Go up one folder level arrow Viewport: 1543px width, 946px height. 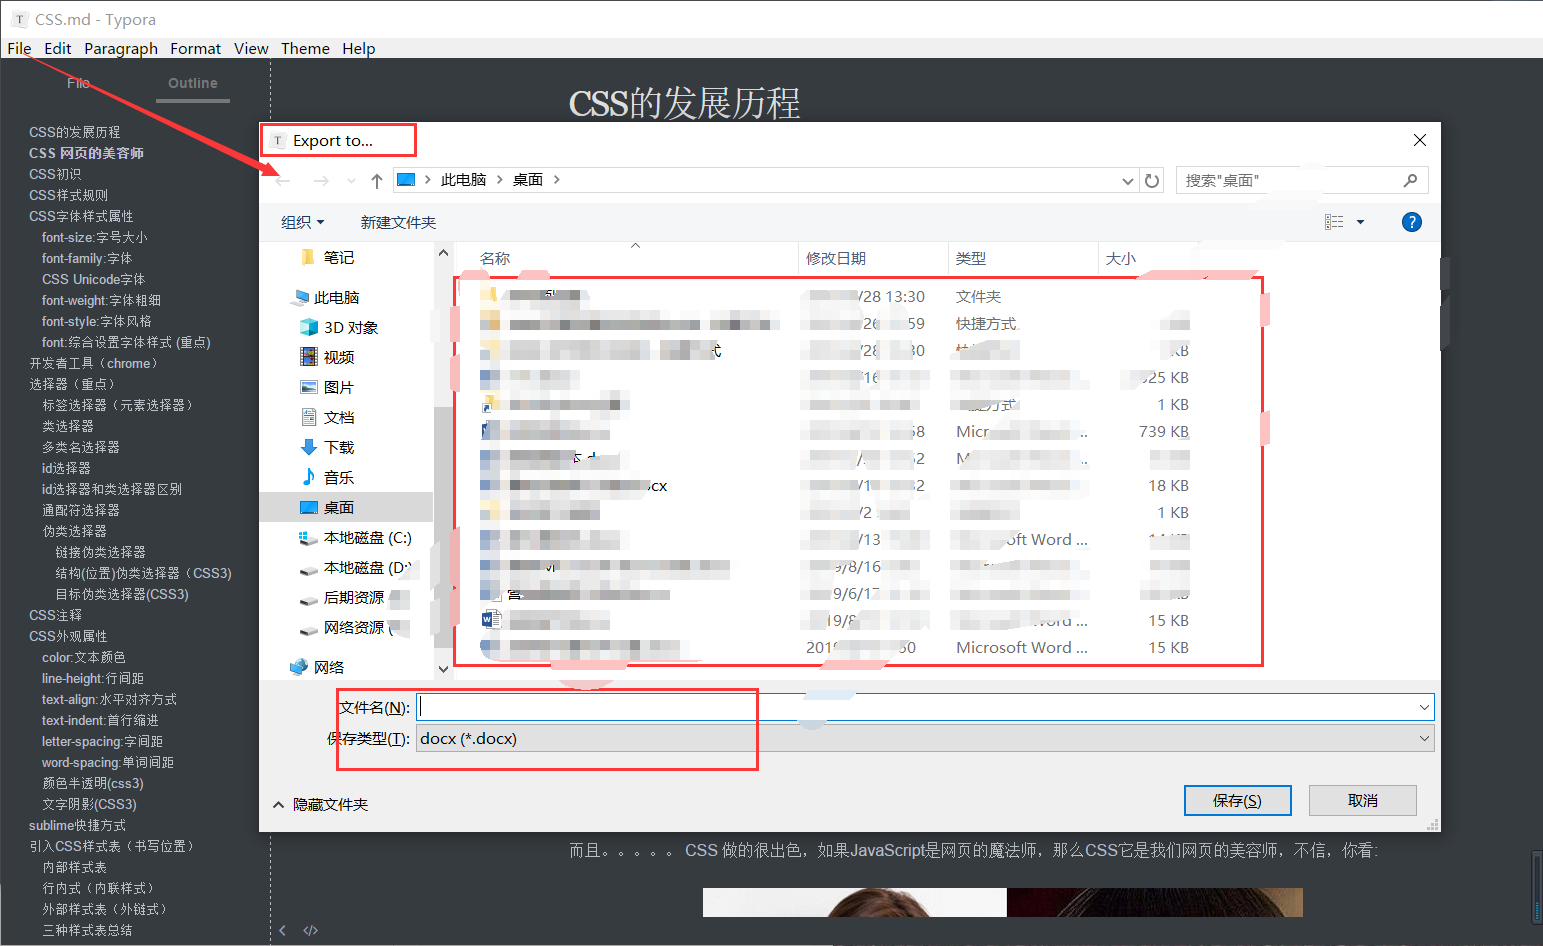pyautogui.click(x=376, y=181)
